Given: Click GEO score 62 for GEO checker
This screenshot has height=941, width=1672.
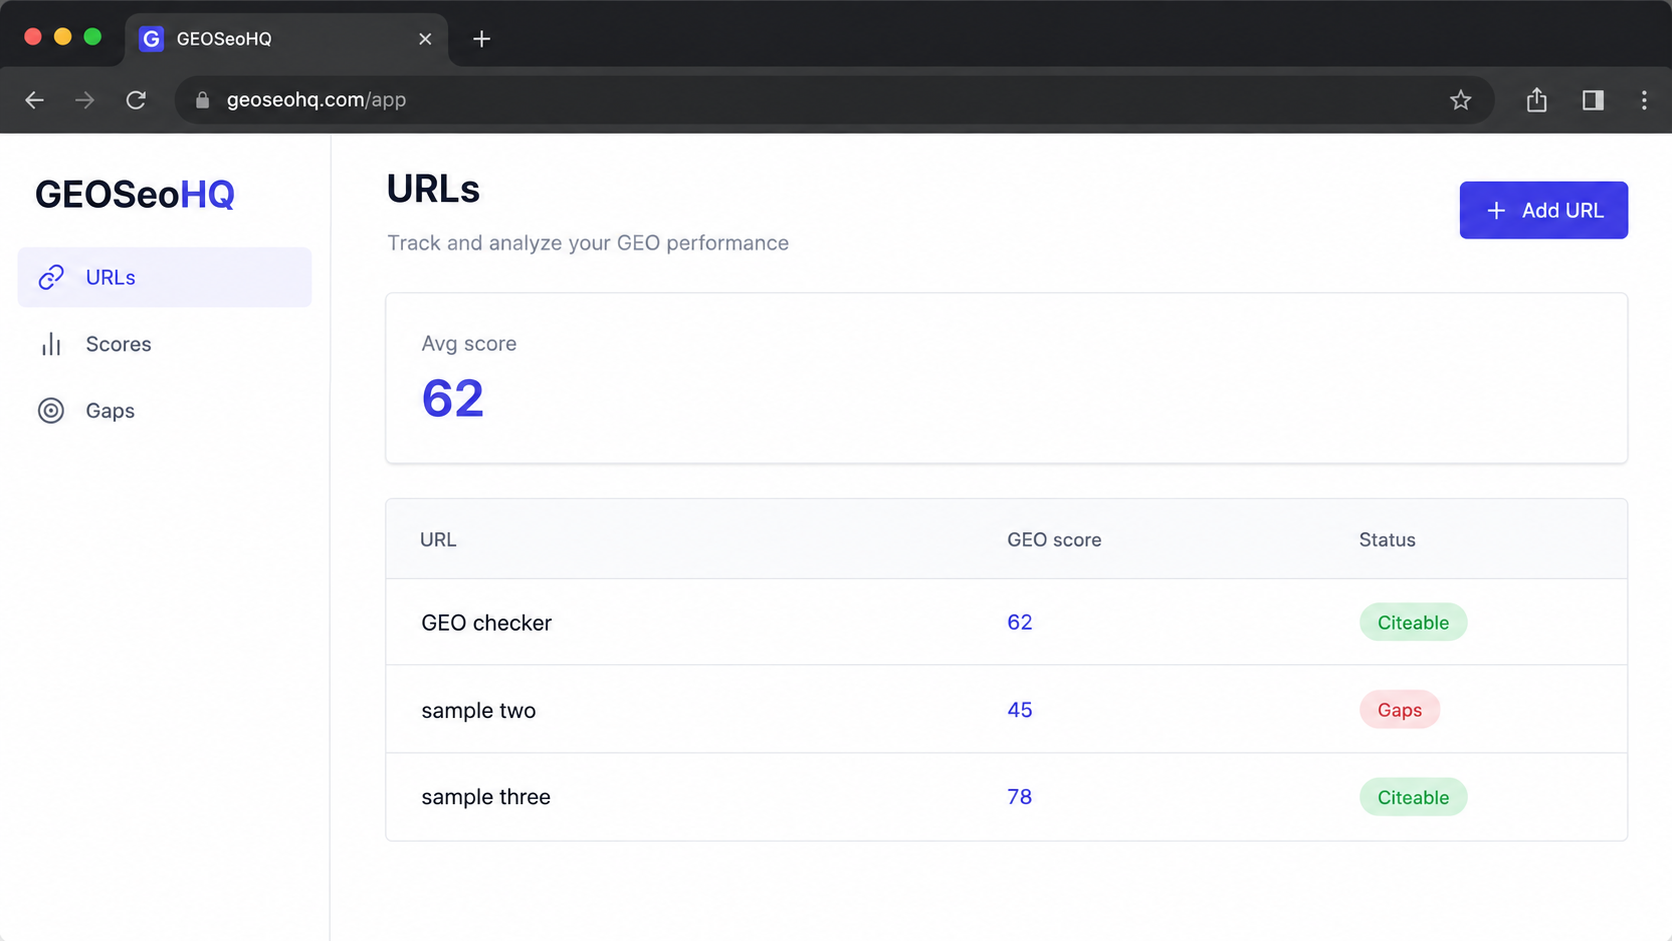Looking at the screenshot, I should 1019,622.
